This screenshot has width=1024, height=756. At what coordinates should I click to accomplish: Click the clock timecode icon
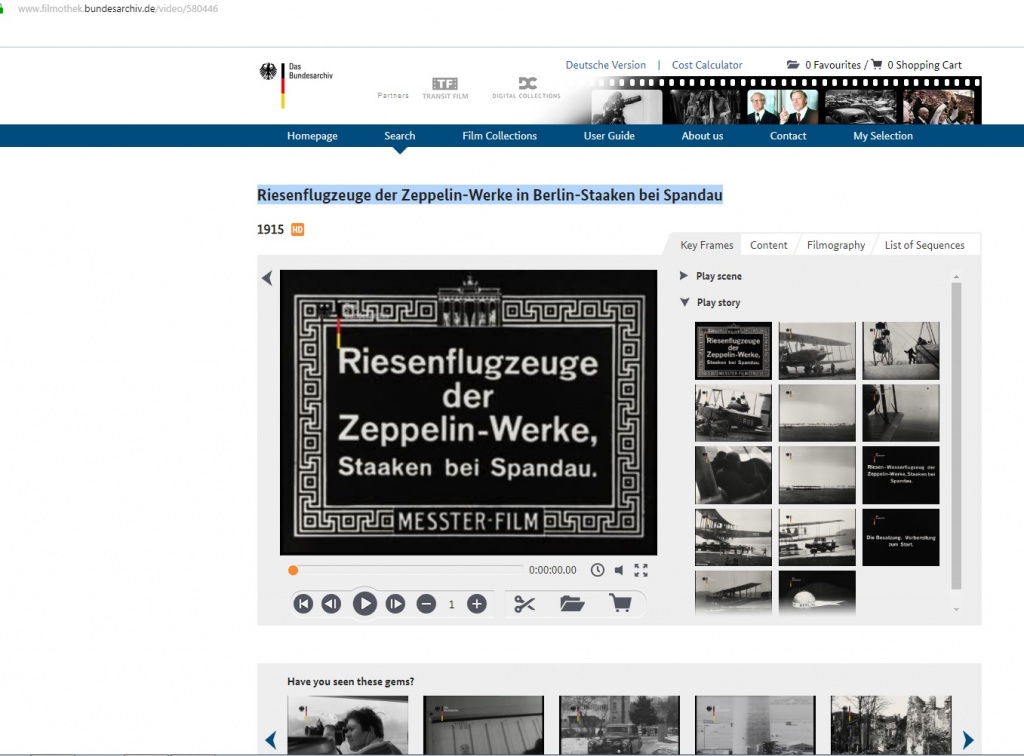click(x=597, y=570)
